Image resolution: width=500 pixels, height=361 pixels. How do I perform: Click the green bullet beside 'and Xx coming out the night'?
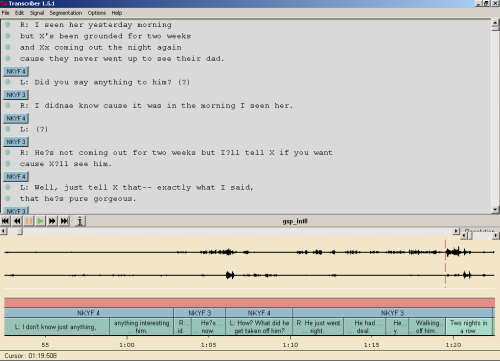pyautogui.click(x=8, y=47)
